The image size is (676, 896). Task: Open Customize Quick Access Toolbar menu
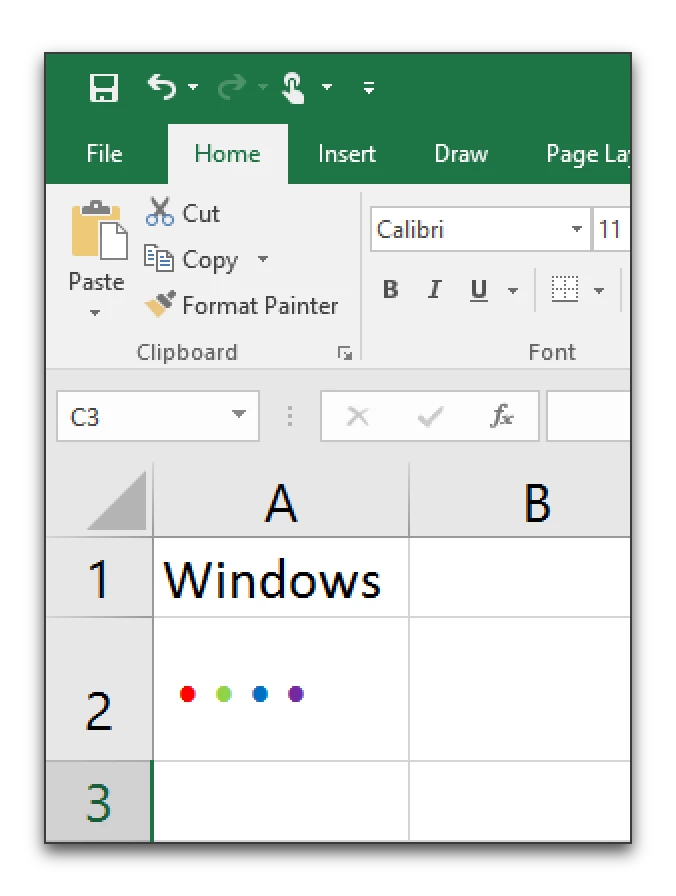pyautogui.click(x=369, y=87)
